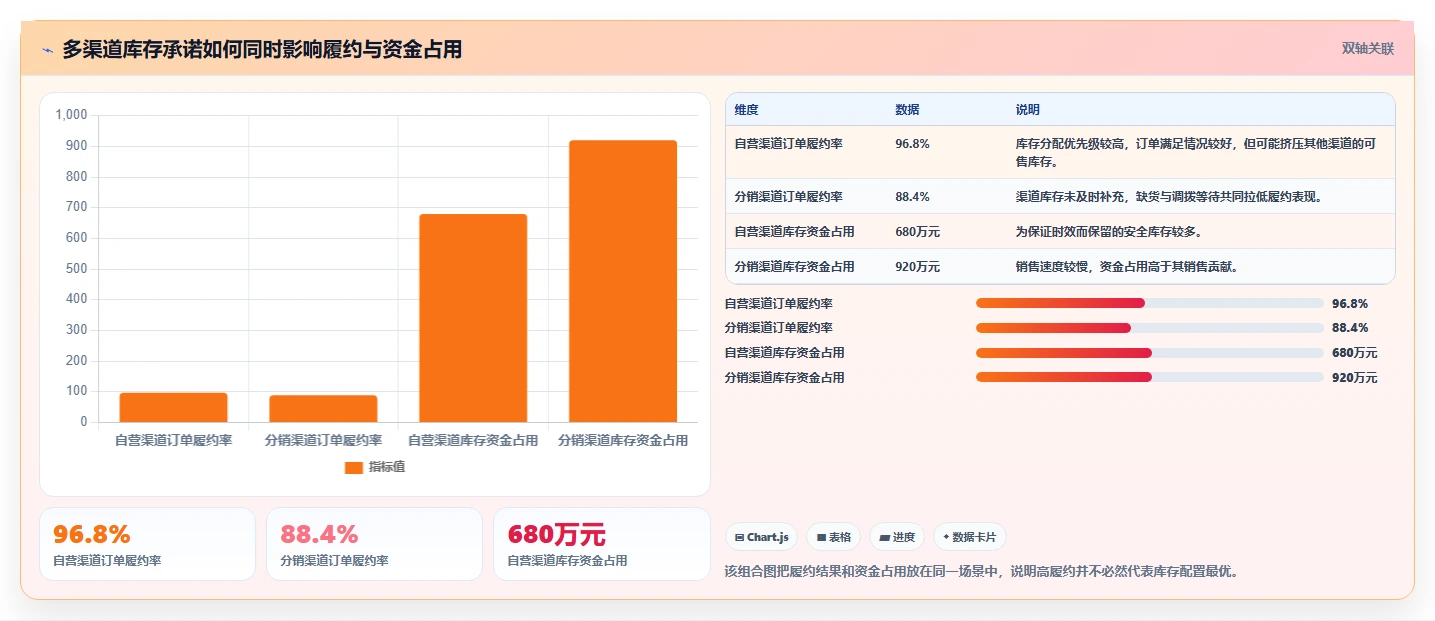Click description starting 渠道库存未及时补充
Image resolution: width=1435 pixels, height=621 pixels.
point(1168,197)
